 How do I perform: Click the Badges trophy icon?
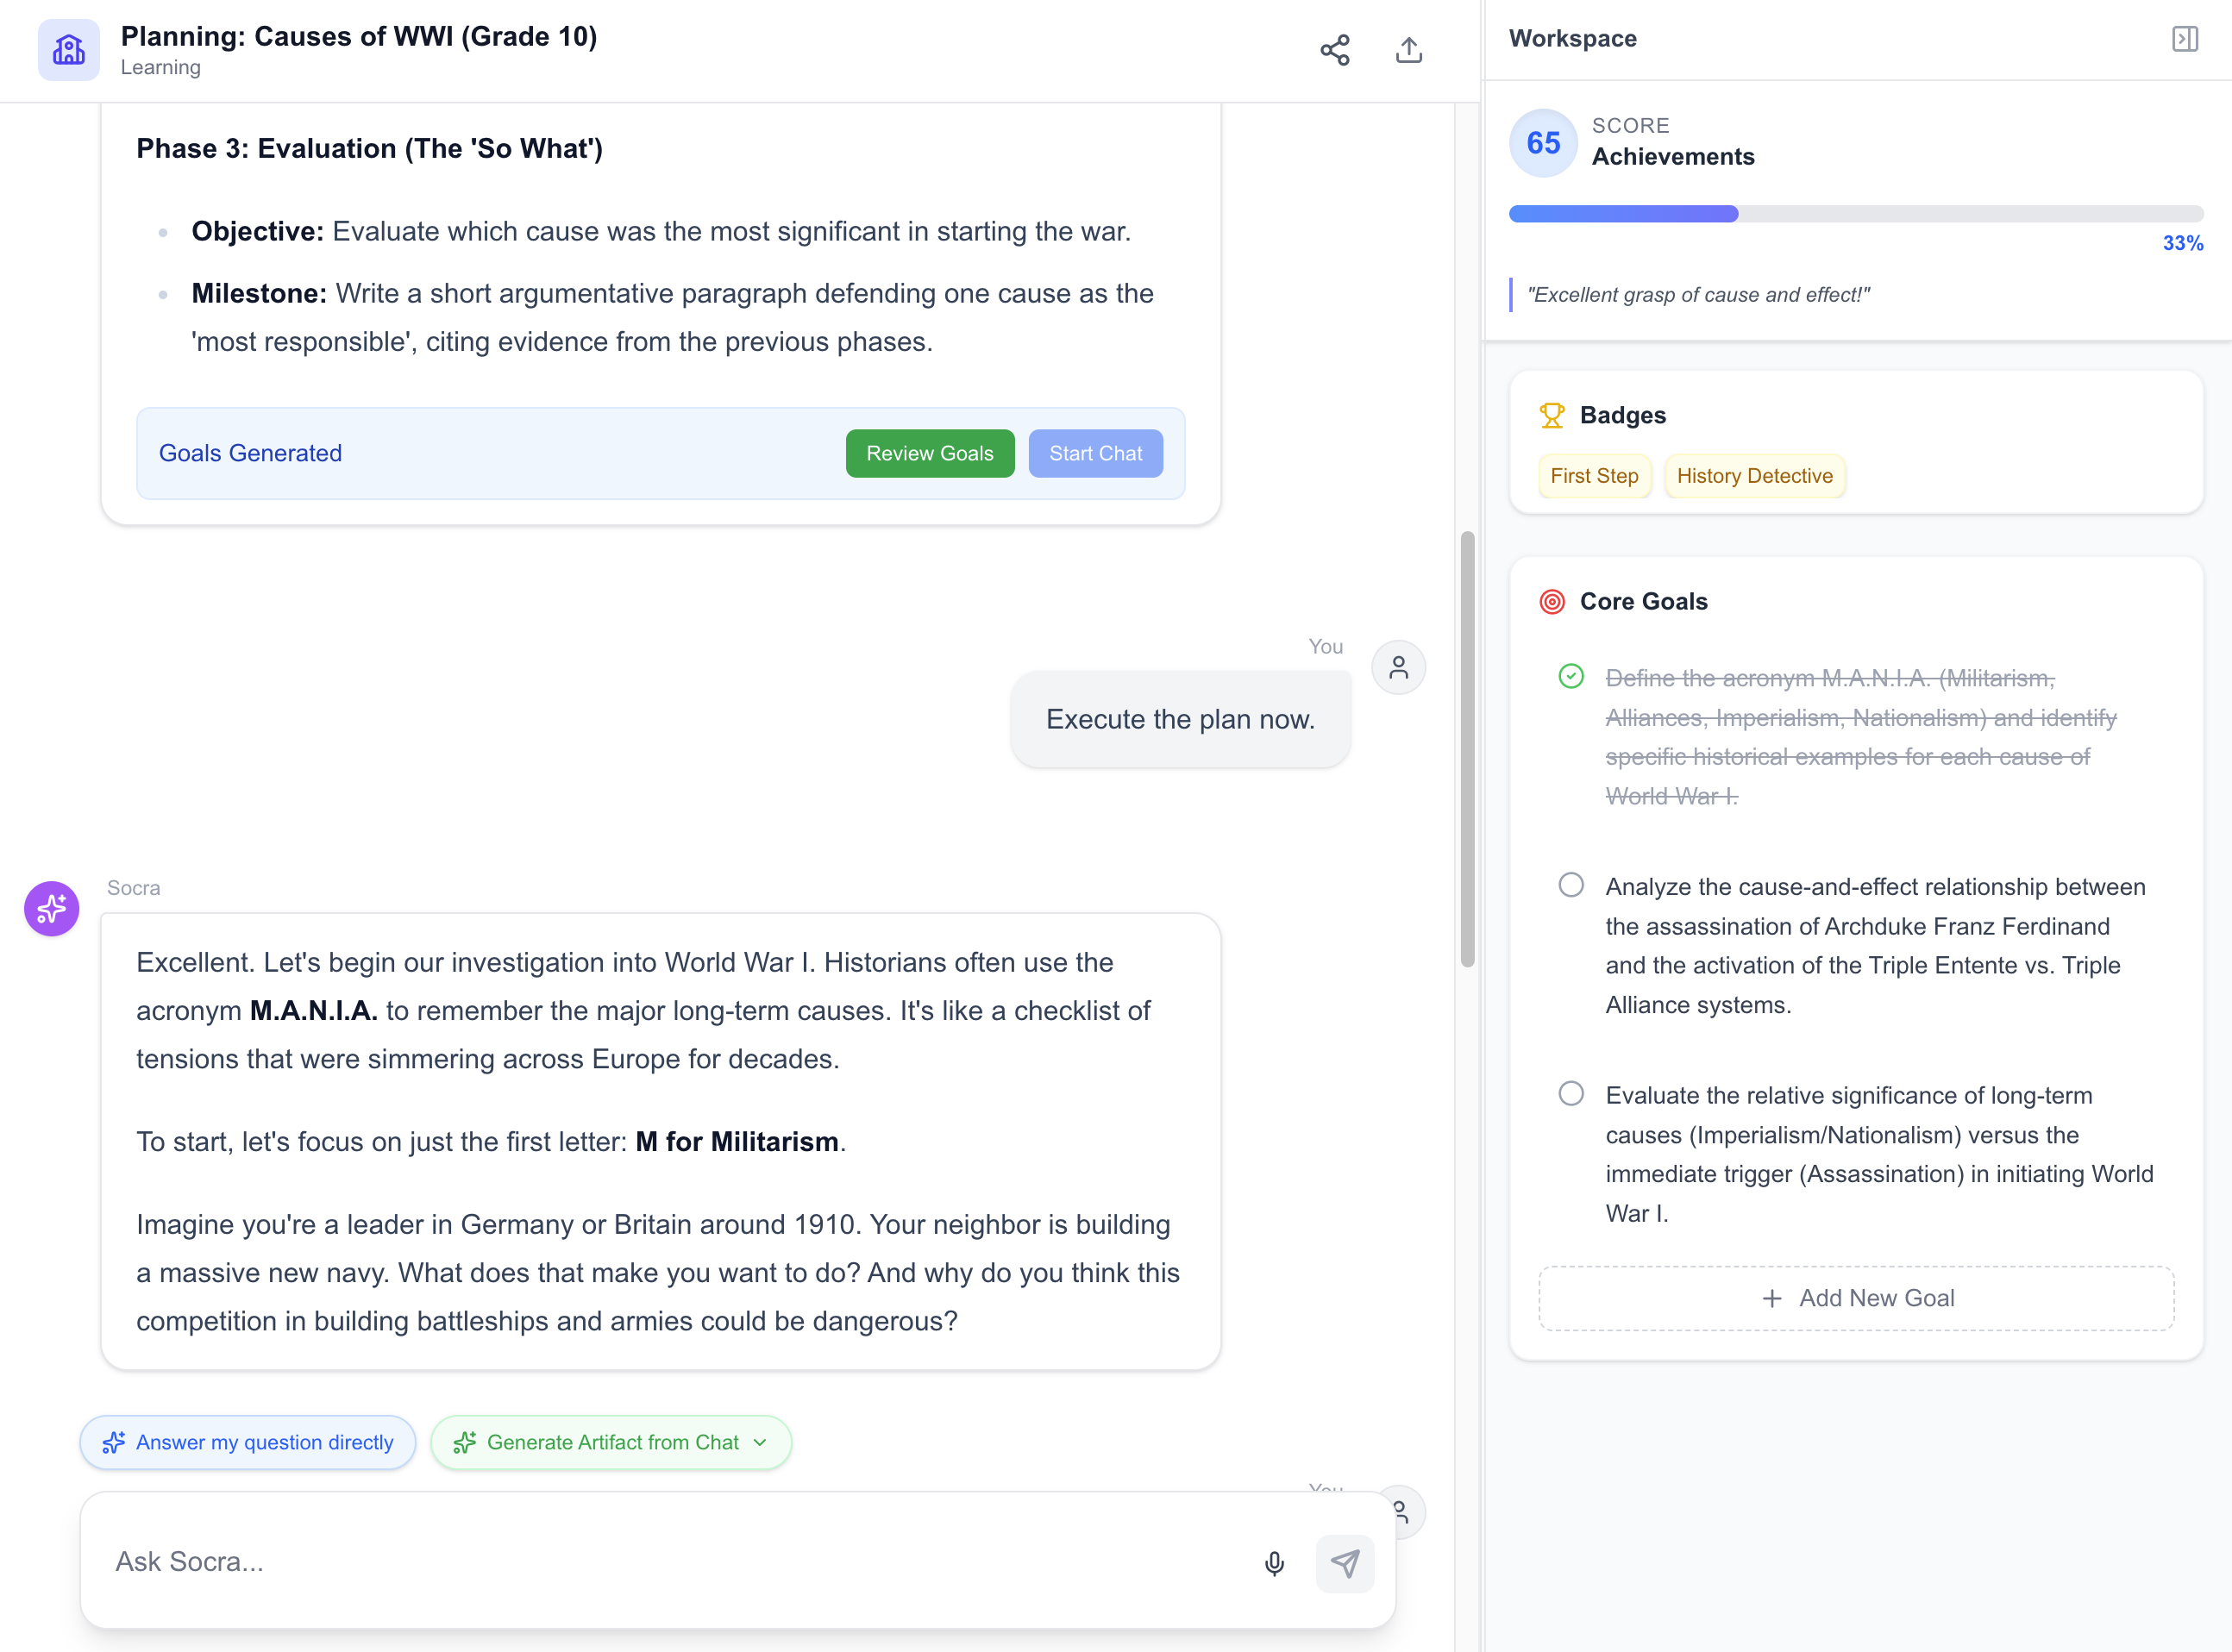pyautogui.click(x=1551, y=415)
